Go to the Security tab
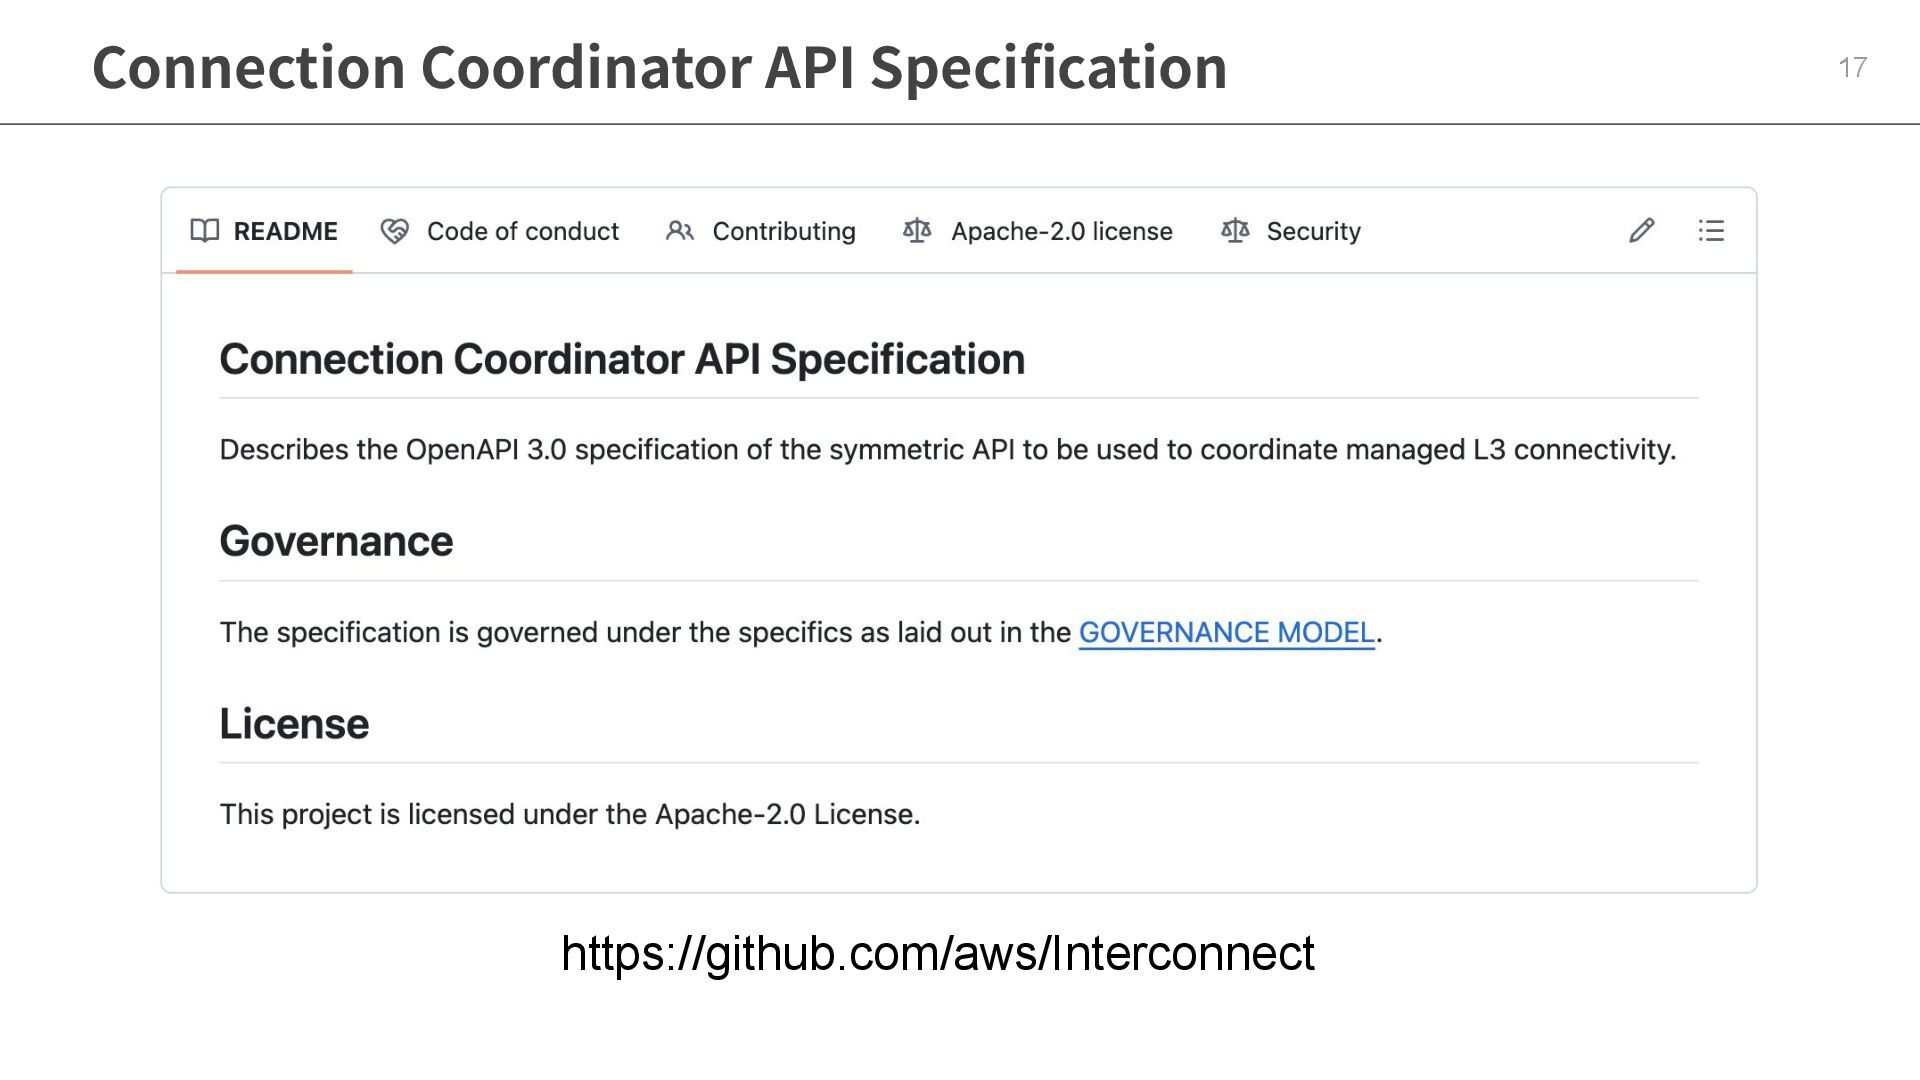Image resolution: width=1920 pixels, height=1080 pixels. click(1313, 231)
